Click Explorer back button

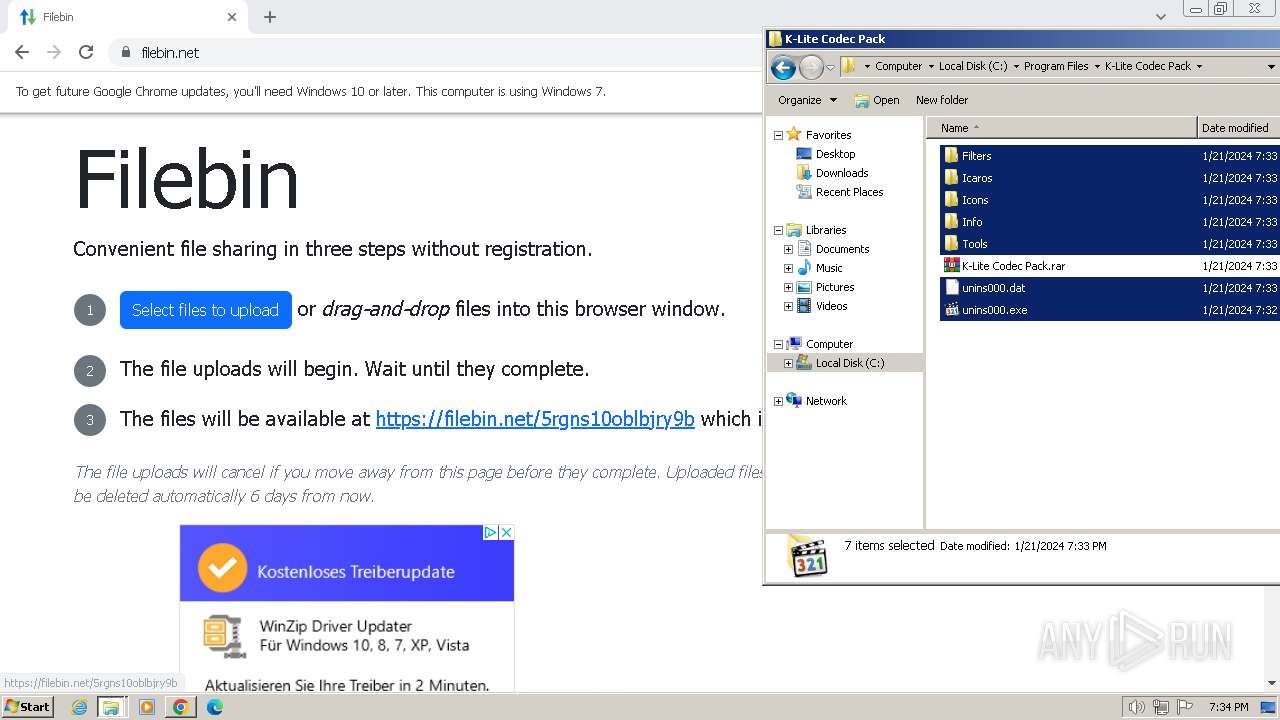(783, 67)
